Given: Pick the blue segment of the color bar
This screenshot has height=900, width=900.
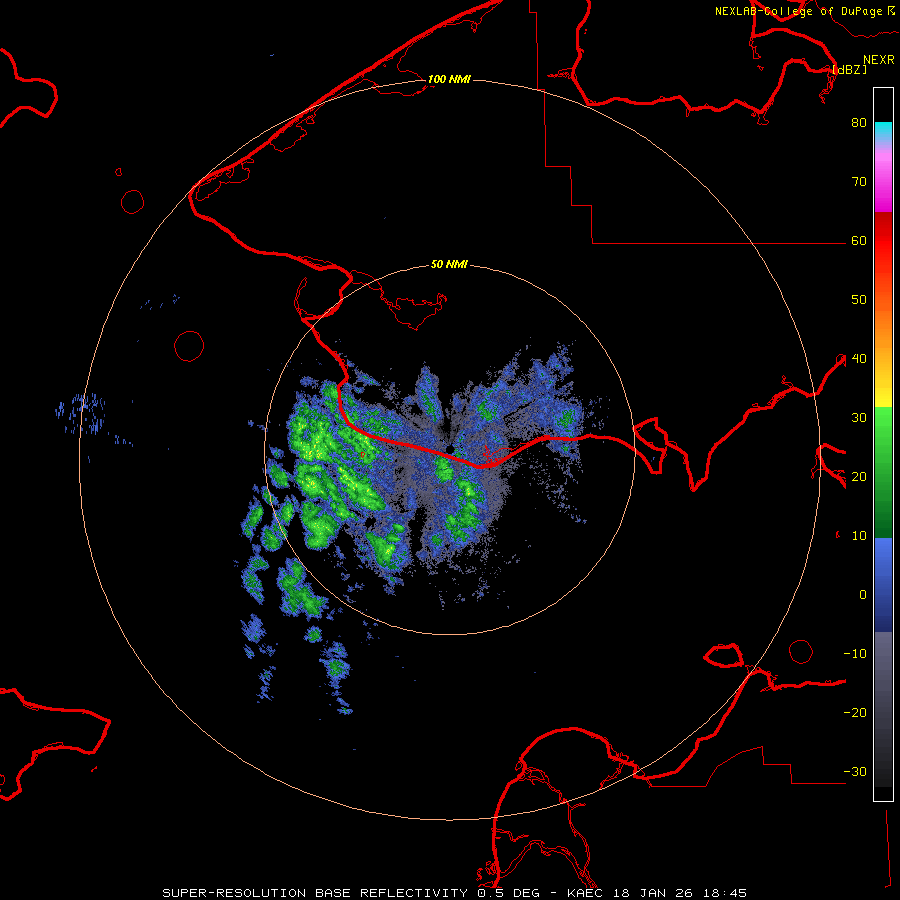Looking at the screenshot, I should [883, 585].
